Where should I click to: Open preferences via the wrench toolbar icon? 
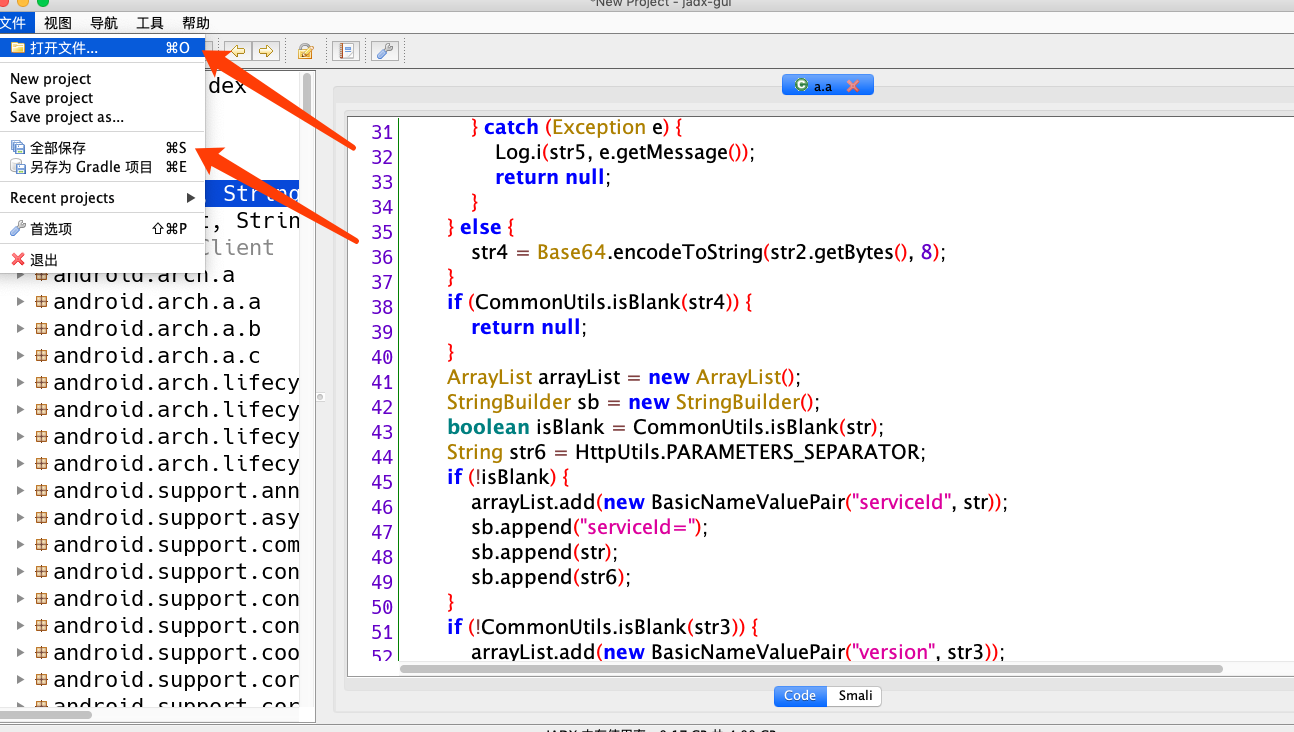(x=385, y=51)
